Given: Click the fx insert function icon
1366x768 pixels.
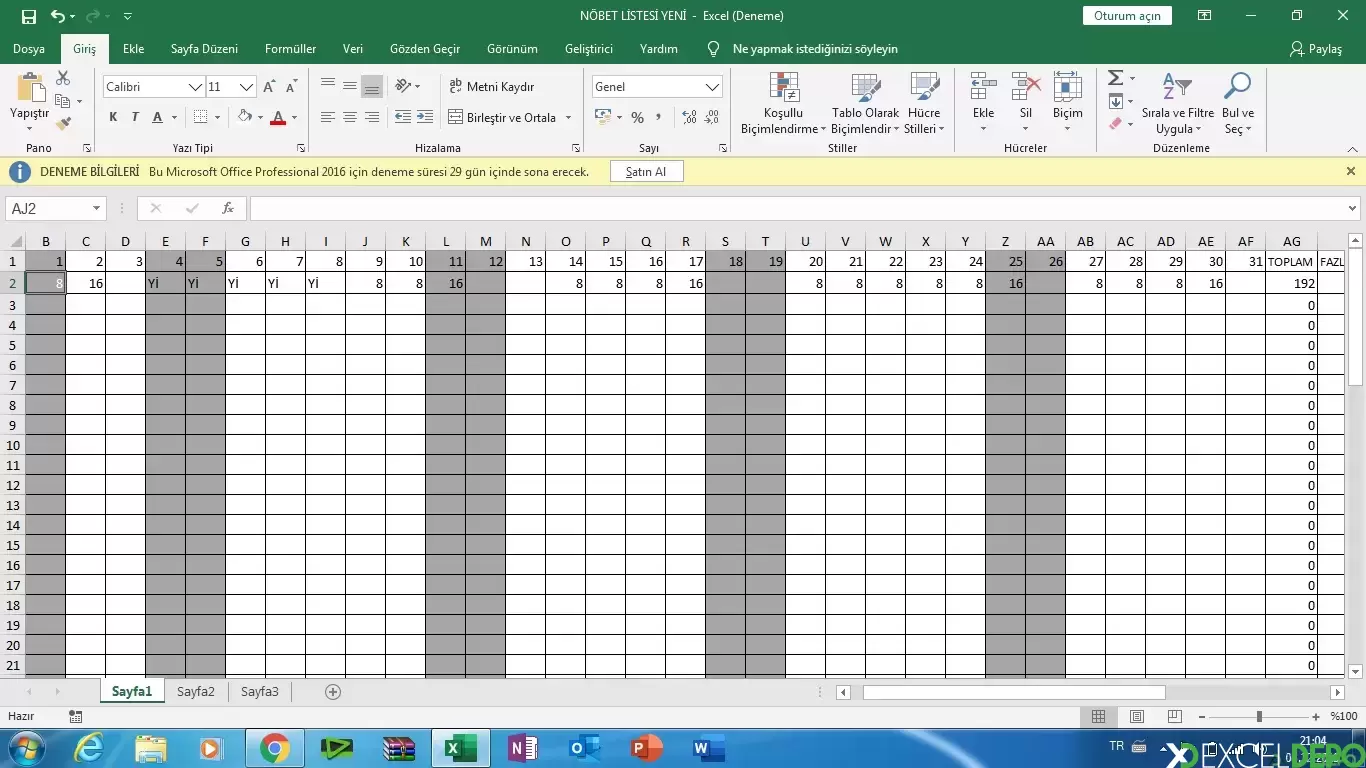Looking at the screenshot, I should tap(228, 208).
